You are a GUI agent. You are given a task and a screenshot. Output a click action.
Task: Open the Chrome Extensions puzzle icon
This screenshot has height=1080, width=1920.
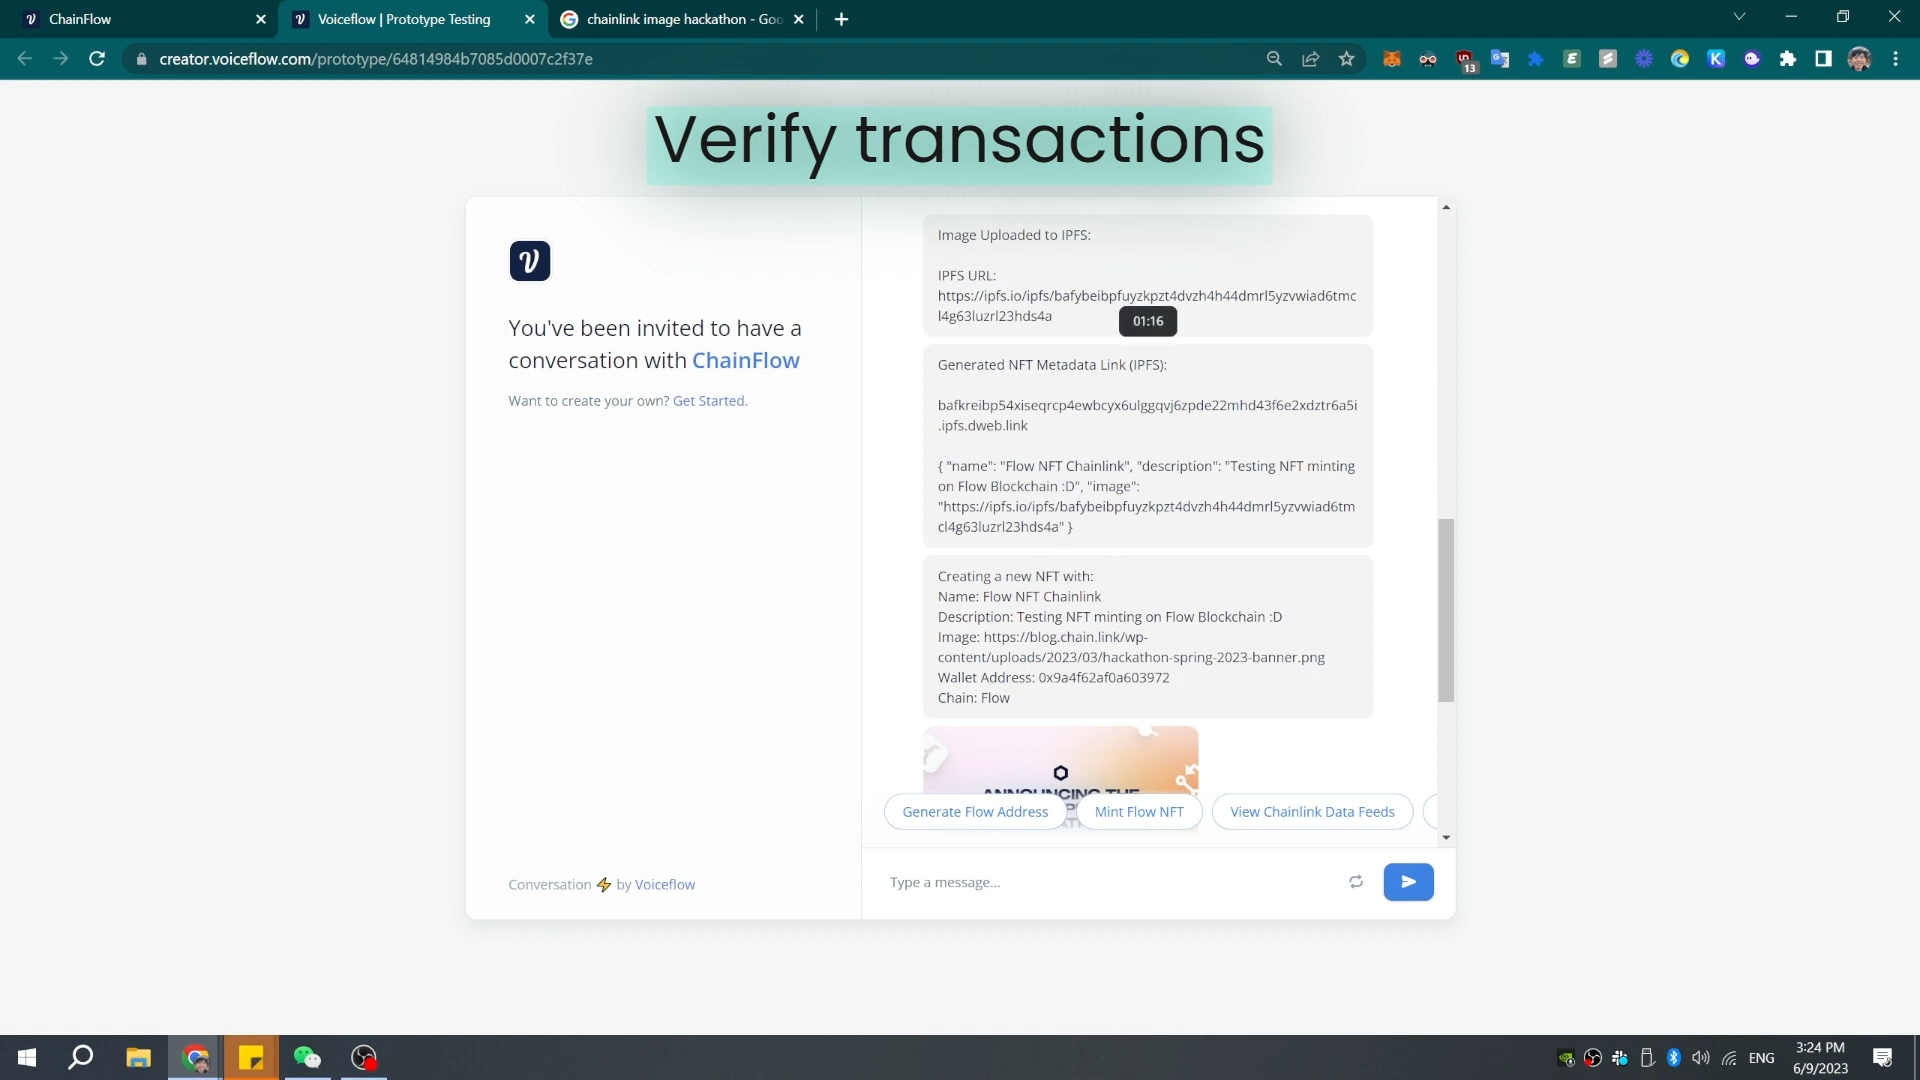click(x=1787, y=59)
